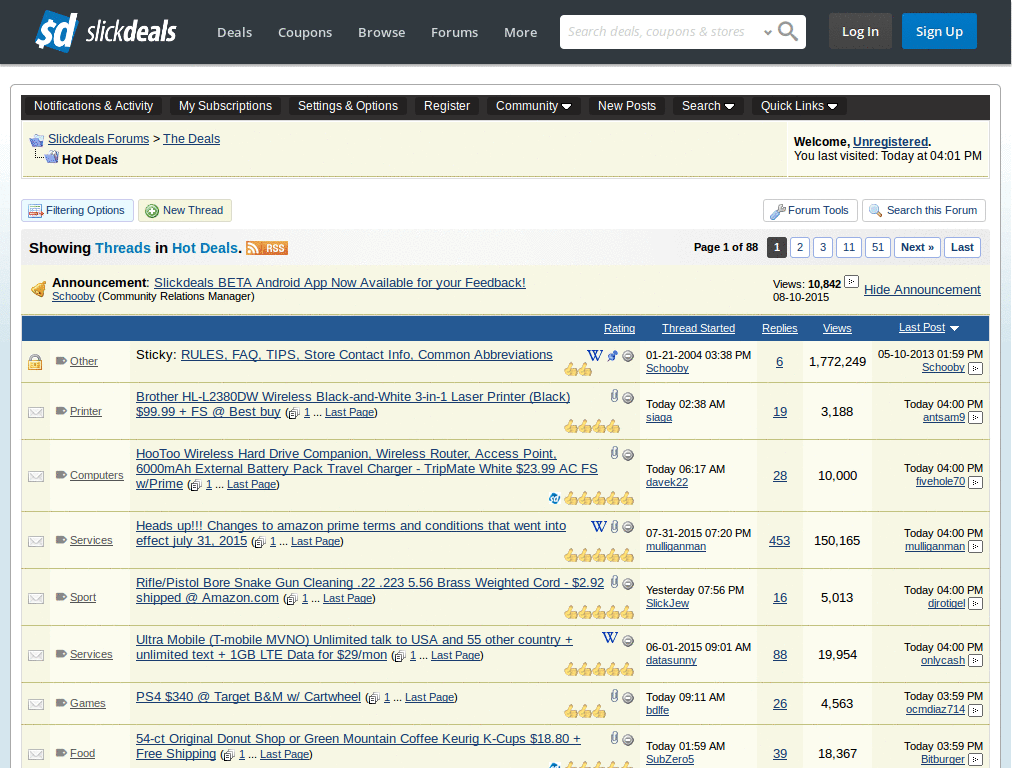Click the pin icon on the RULES sticky
1024x768 pixels.
point(612,354)
